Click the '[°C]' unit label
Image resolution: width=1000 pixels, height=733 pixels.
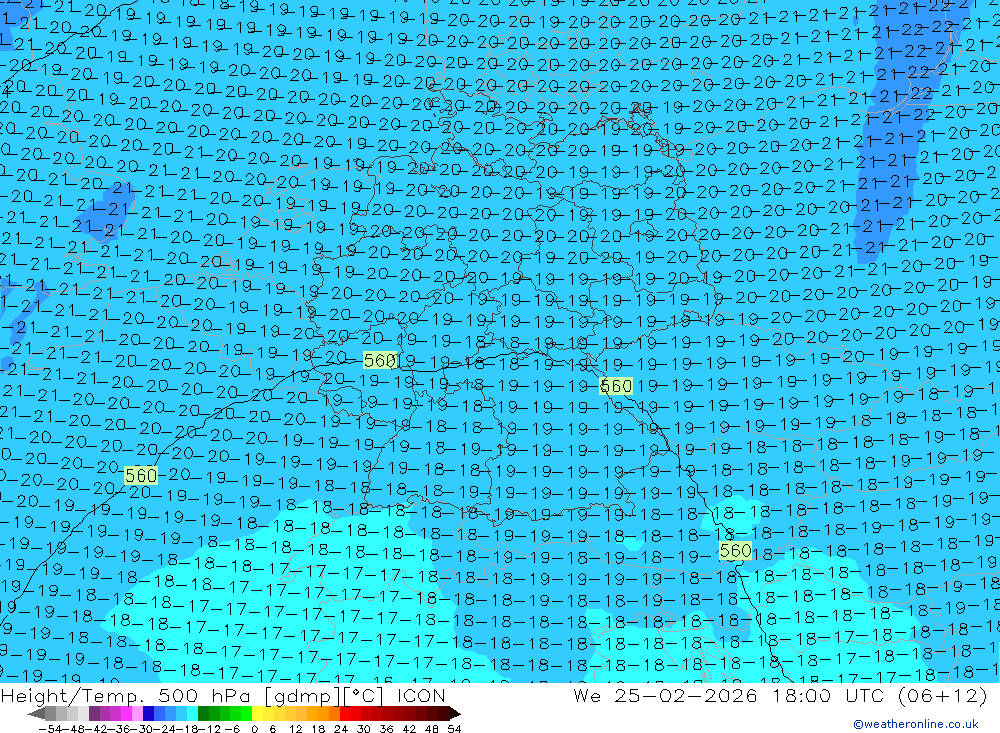pos(364,695)
